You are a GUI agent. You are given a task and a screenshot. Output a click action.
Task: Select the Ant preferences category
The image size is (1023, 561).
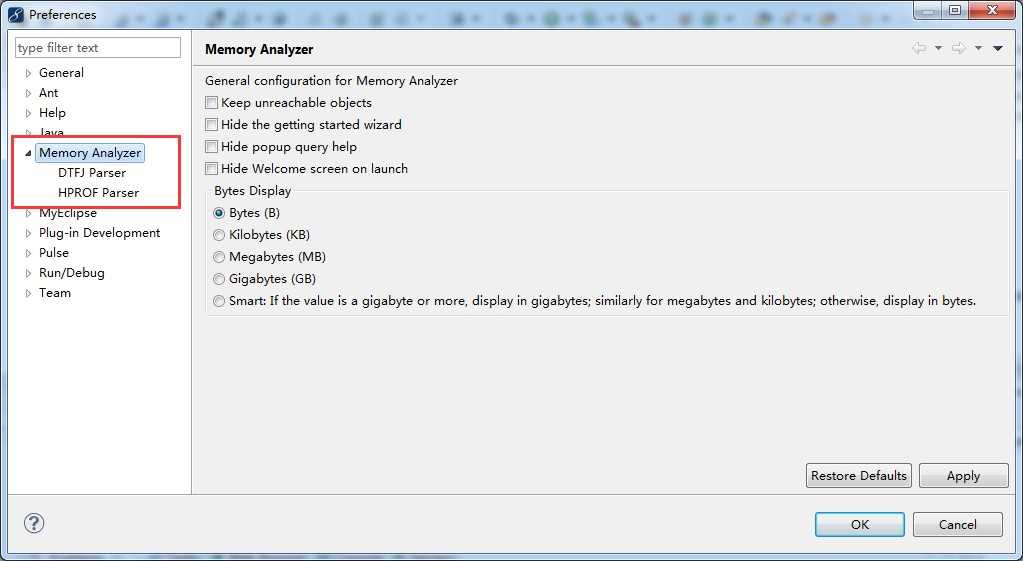point(48,93)
